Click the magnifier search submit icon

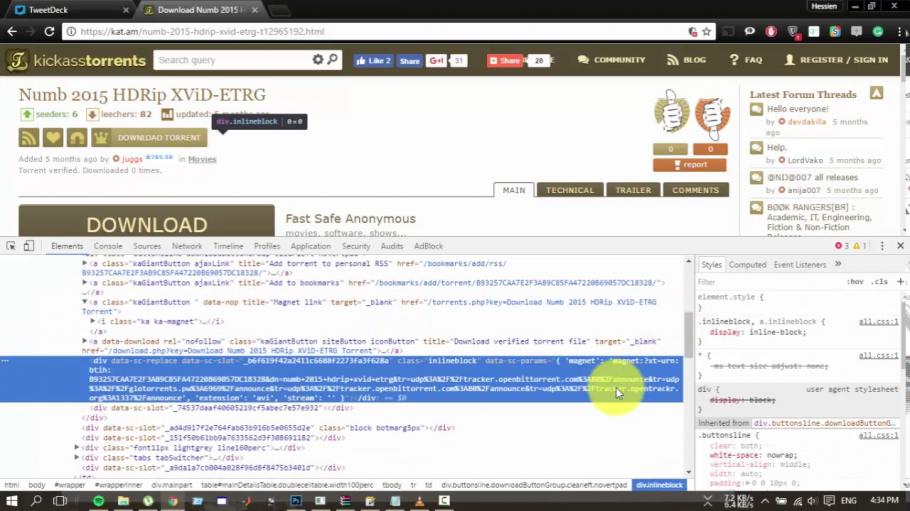point(333,59)
